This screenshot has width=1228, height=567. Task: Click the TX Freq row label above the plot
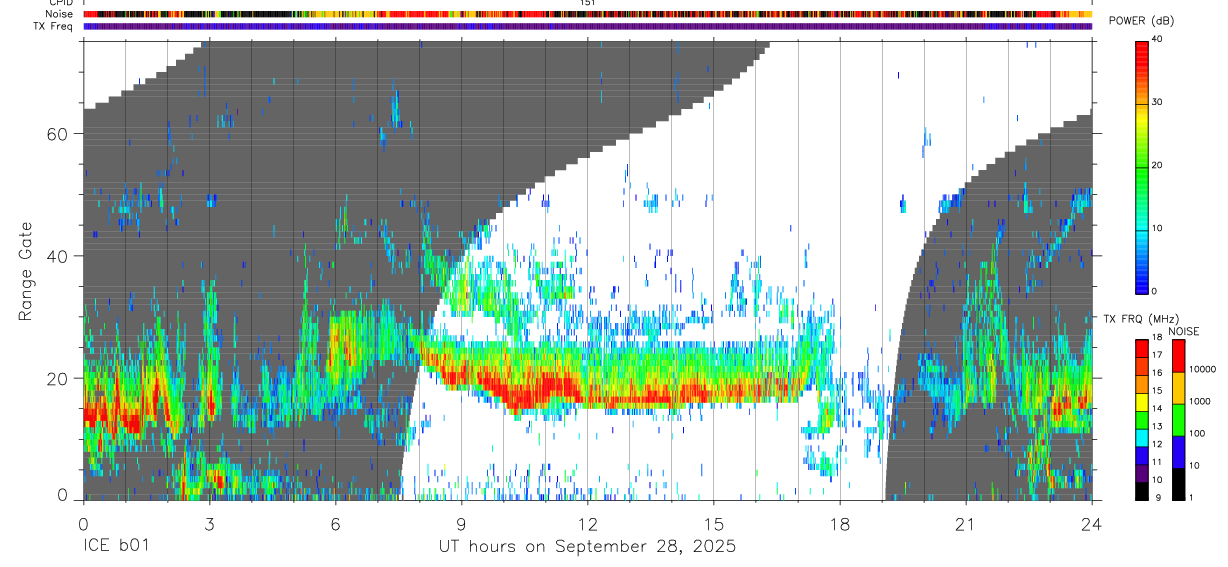pos(54,25)
